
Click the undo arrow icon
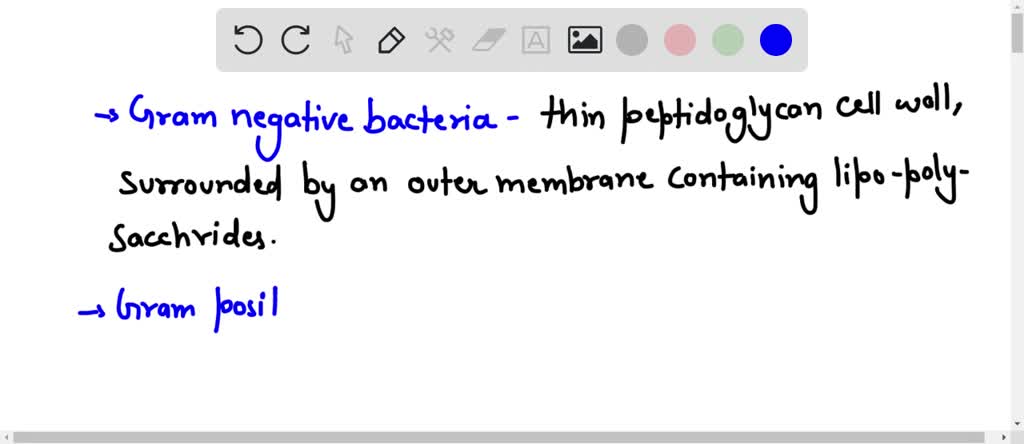point(248,40)
